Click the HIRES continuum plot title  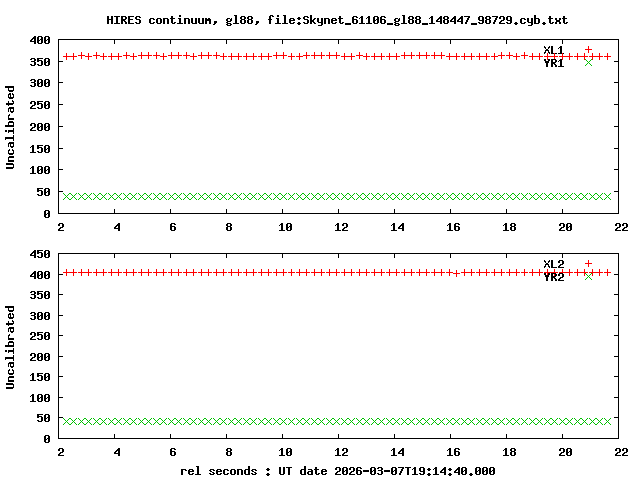344,20
